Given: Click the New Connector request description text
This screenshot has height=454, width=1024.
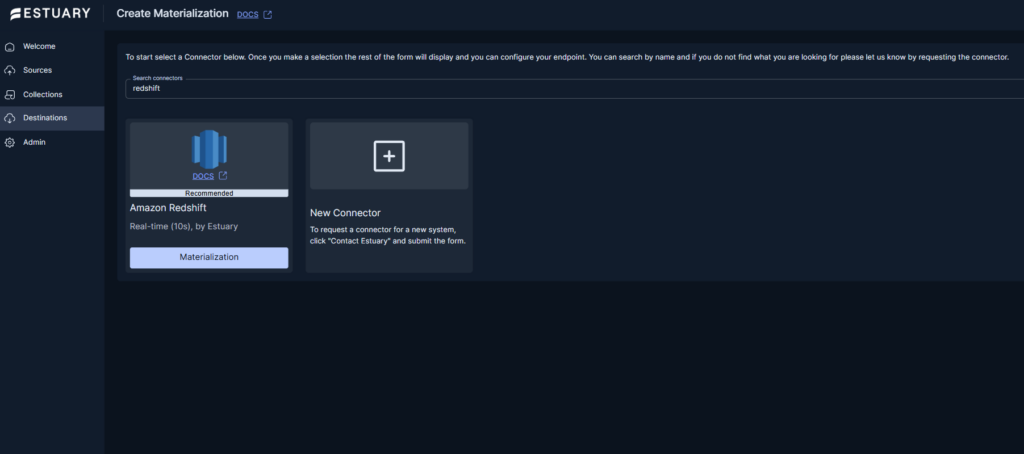Looking at the screenshot, I should pyautogui.click(x=388, y=235).
